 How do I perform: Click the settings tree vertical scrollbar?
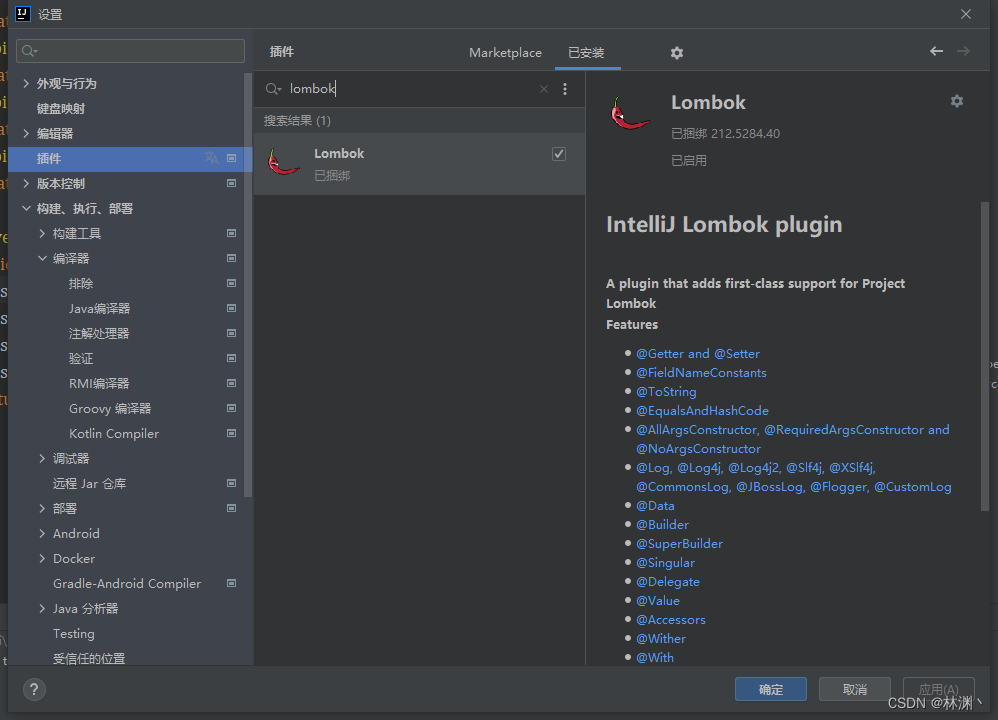click(x=248, y=285)
